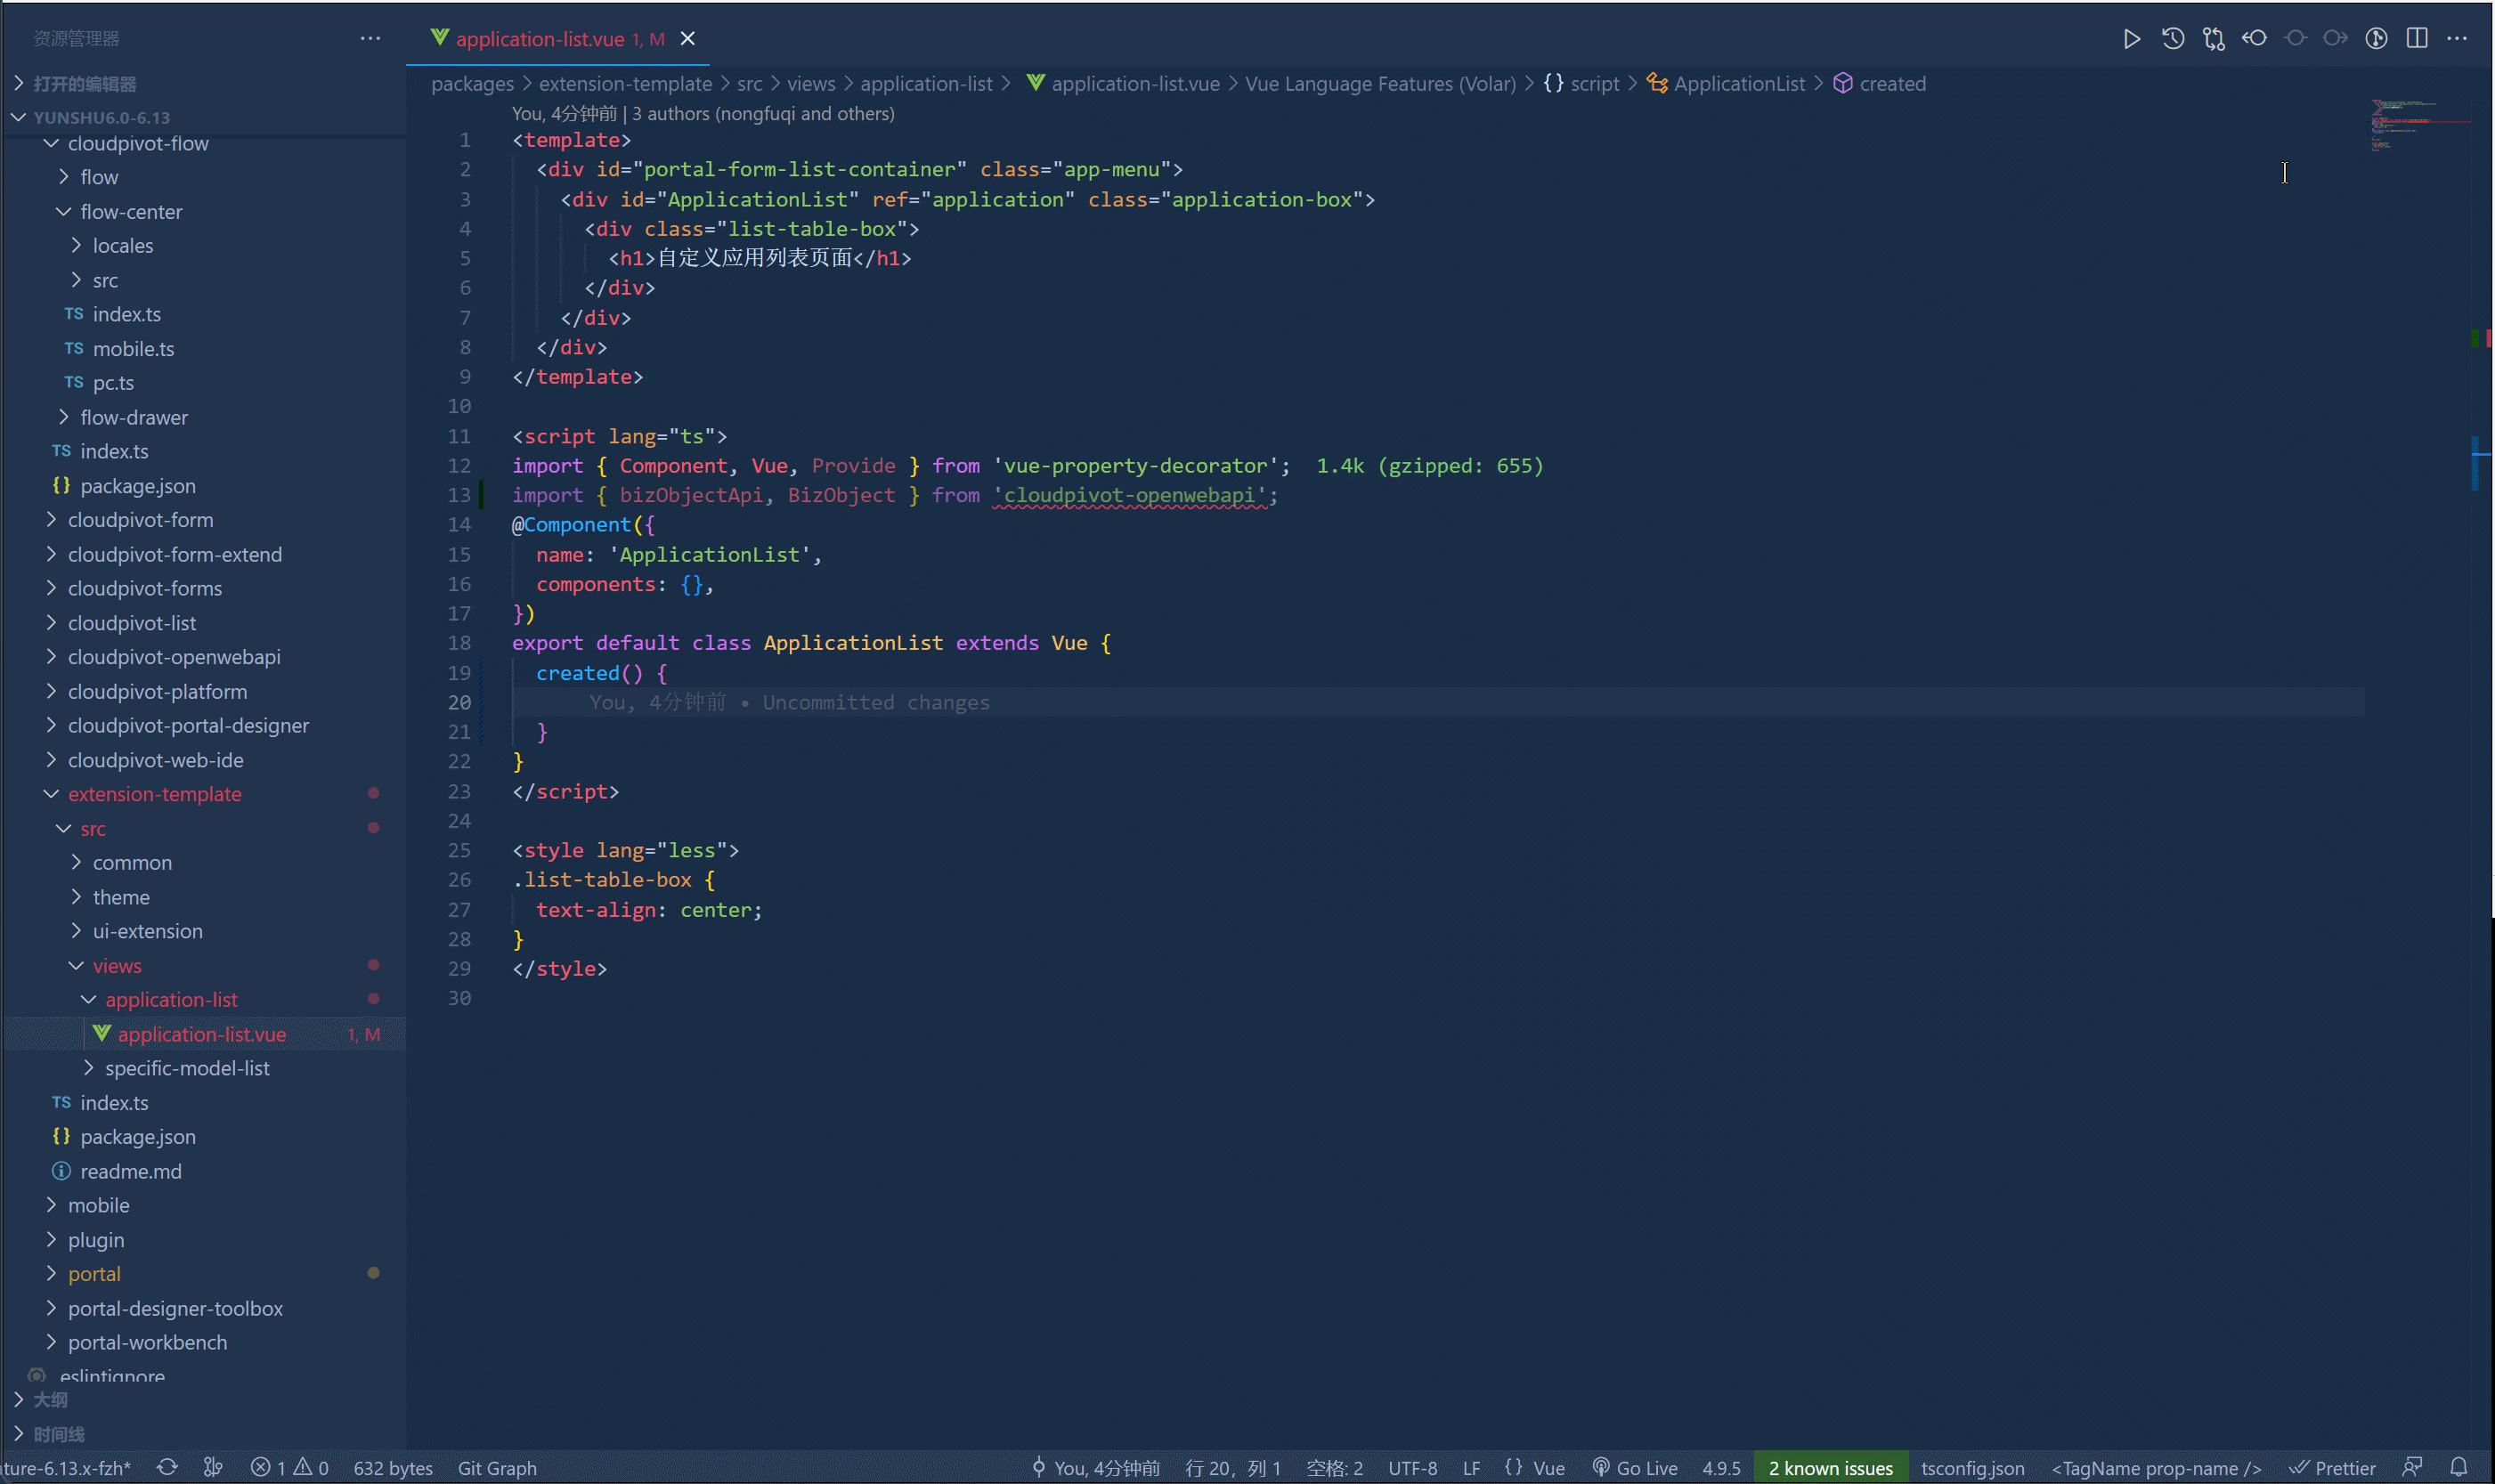The height and width of the screenshot is (1484, 2495).
Task: Change indentation via 空格: 2 status item
Action: point(1334,1467)
